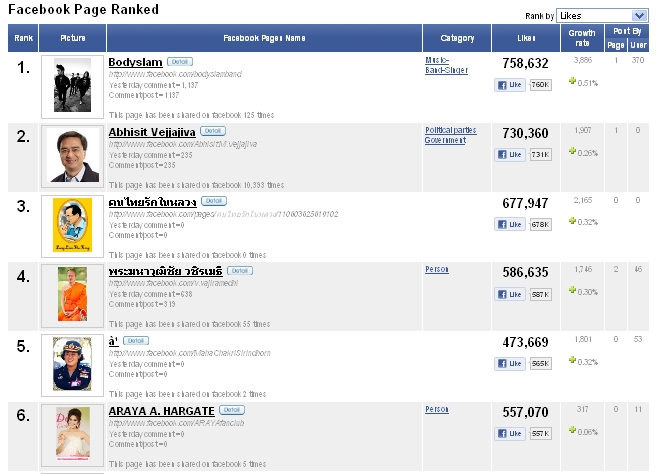Viewport: 656px width, 474px height.
Task: Click the Likes column header
Action: coord(526,38)
